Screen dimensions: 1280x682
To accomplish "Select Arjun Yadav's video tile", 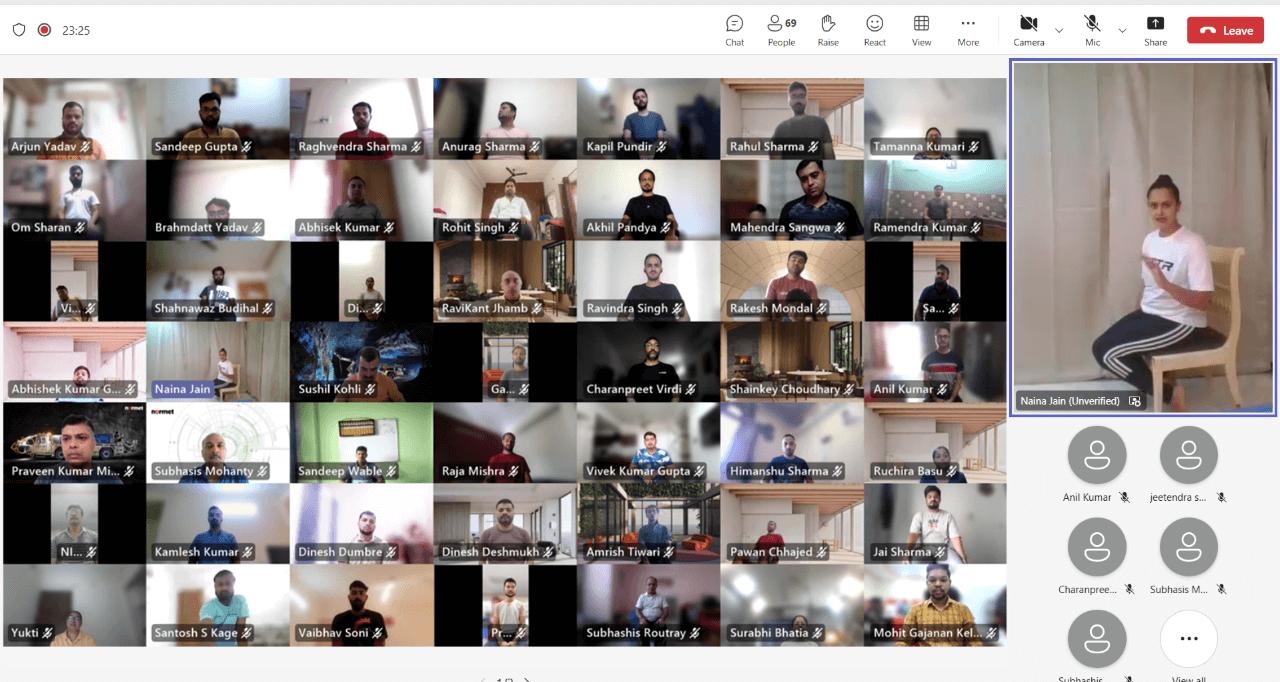I will pyautogui.click(x=74, y=118).
